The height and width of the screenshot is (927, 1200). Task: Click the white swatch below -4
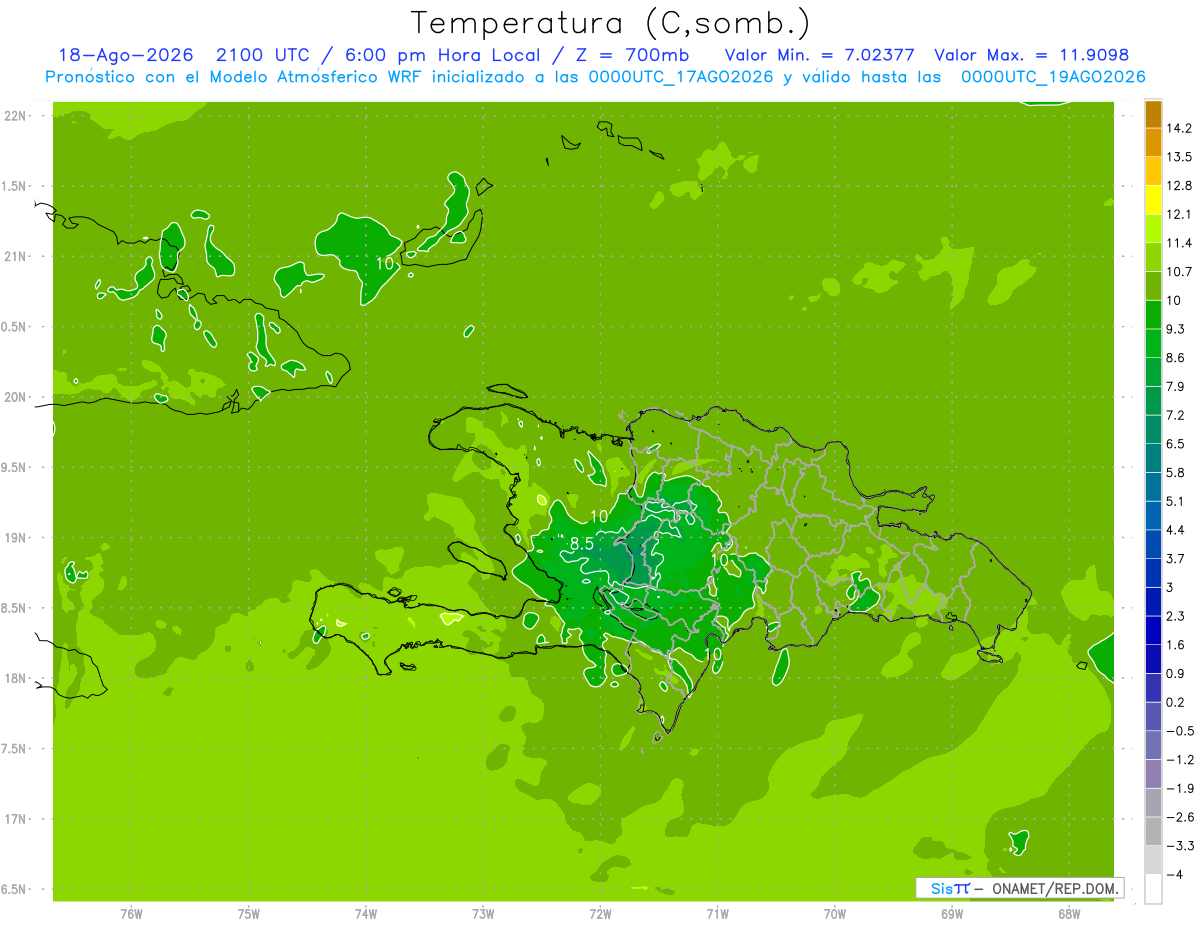(1153, 888)
